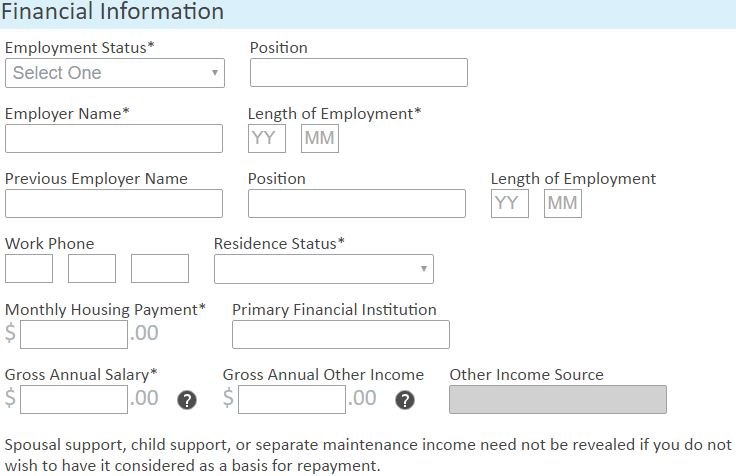Click the disabled Other Income Source field
The width and height of the screenshot is (736, 476).
pyautogui.click(x=558, y=399)
